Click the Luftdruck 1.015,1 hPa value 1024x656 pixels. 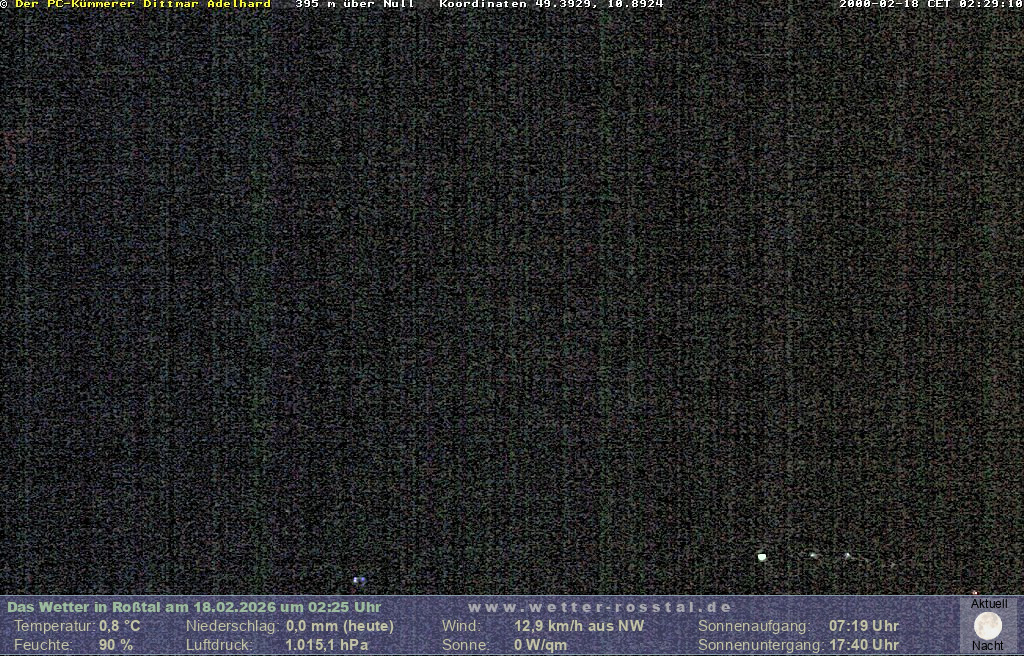(326, 645)
